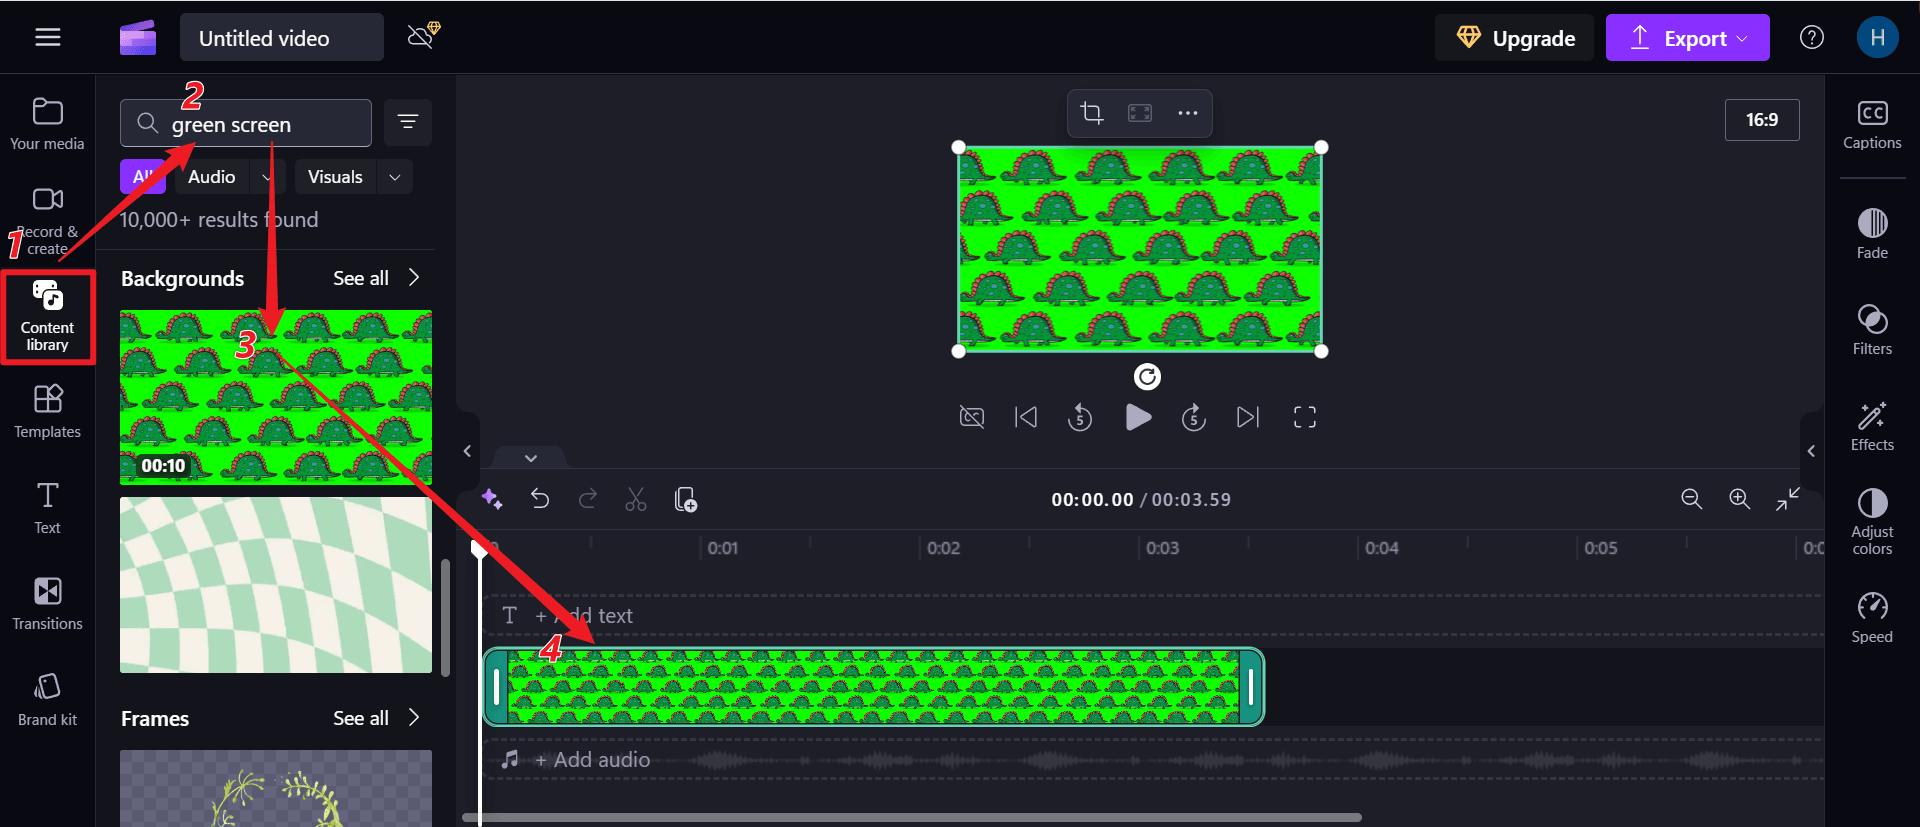1920x827 pixels.
Task: Rewind five seconds
Action: pyautogui.click(x=1080, y=417)
